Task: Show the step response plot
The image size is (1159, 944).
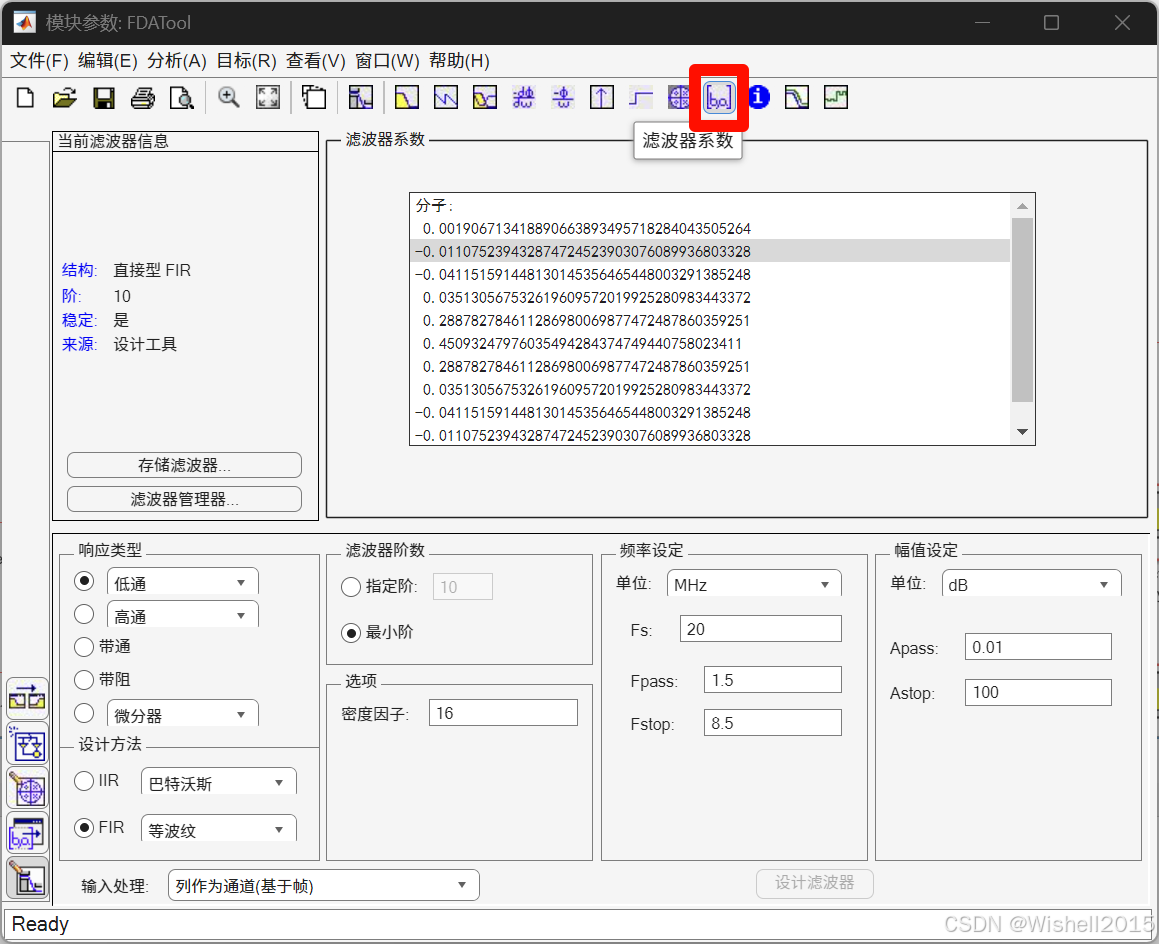Action: 641,98
